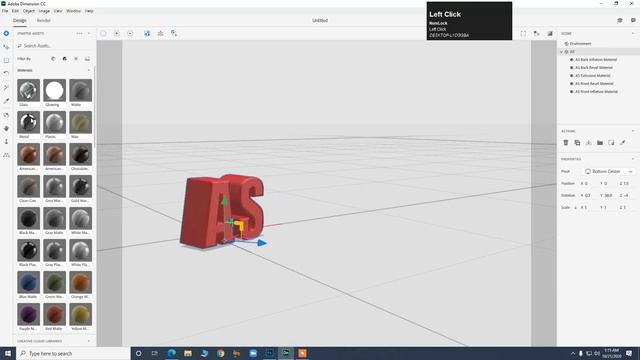Open the Pivot Bottom Center dropdown

pyautogui.click(x=609, y=171)
